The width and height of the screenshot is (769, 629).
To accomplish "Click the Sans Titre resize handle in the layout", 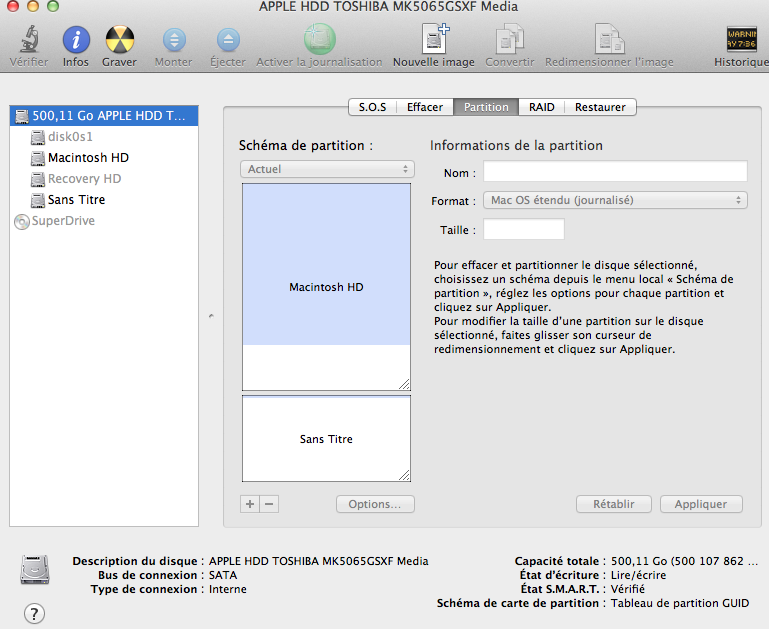I will tap(404, 475).
